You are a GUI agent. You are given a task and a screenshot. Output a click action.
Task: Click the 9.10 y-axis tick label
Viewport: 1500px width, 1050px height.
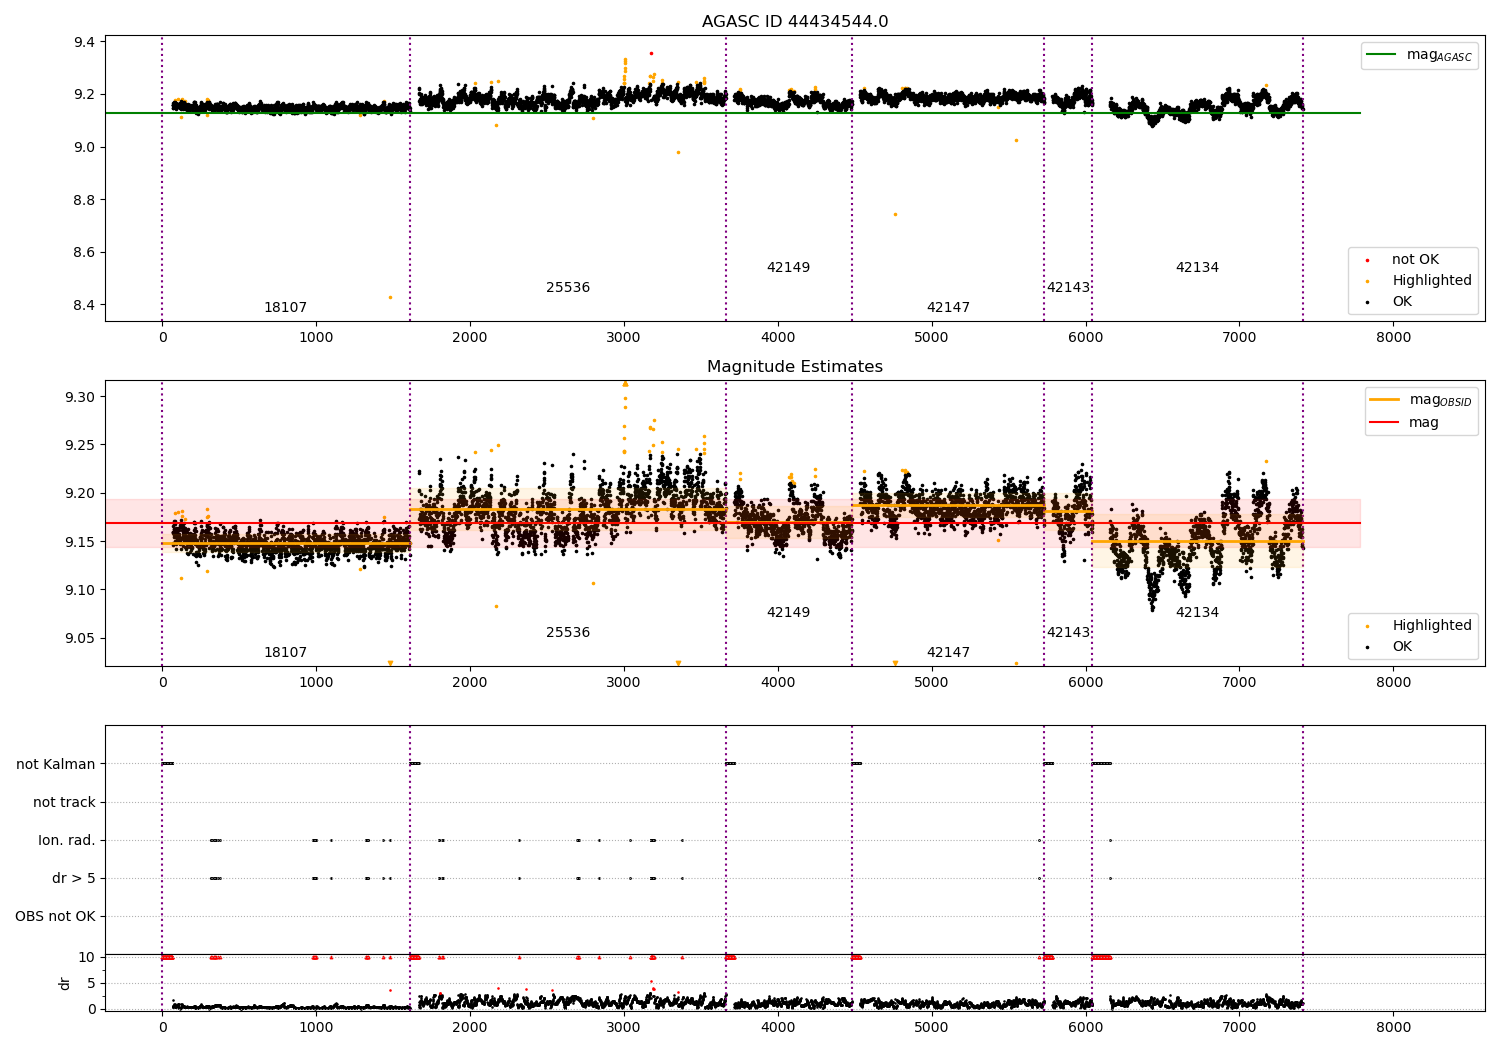(80, 590)
